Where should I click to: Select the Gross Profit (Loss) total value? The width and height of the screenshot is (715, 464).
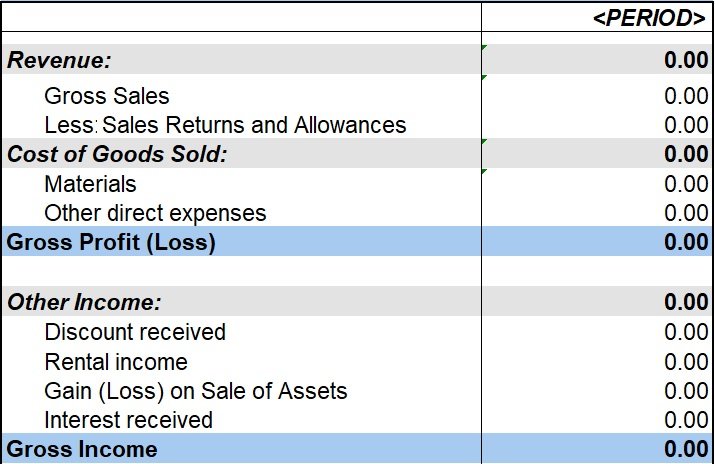pyautogui.click(x=597, y=241)
